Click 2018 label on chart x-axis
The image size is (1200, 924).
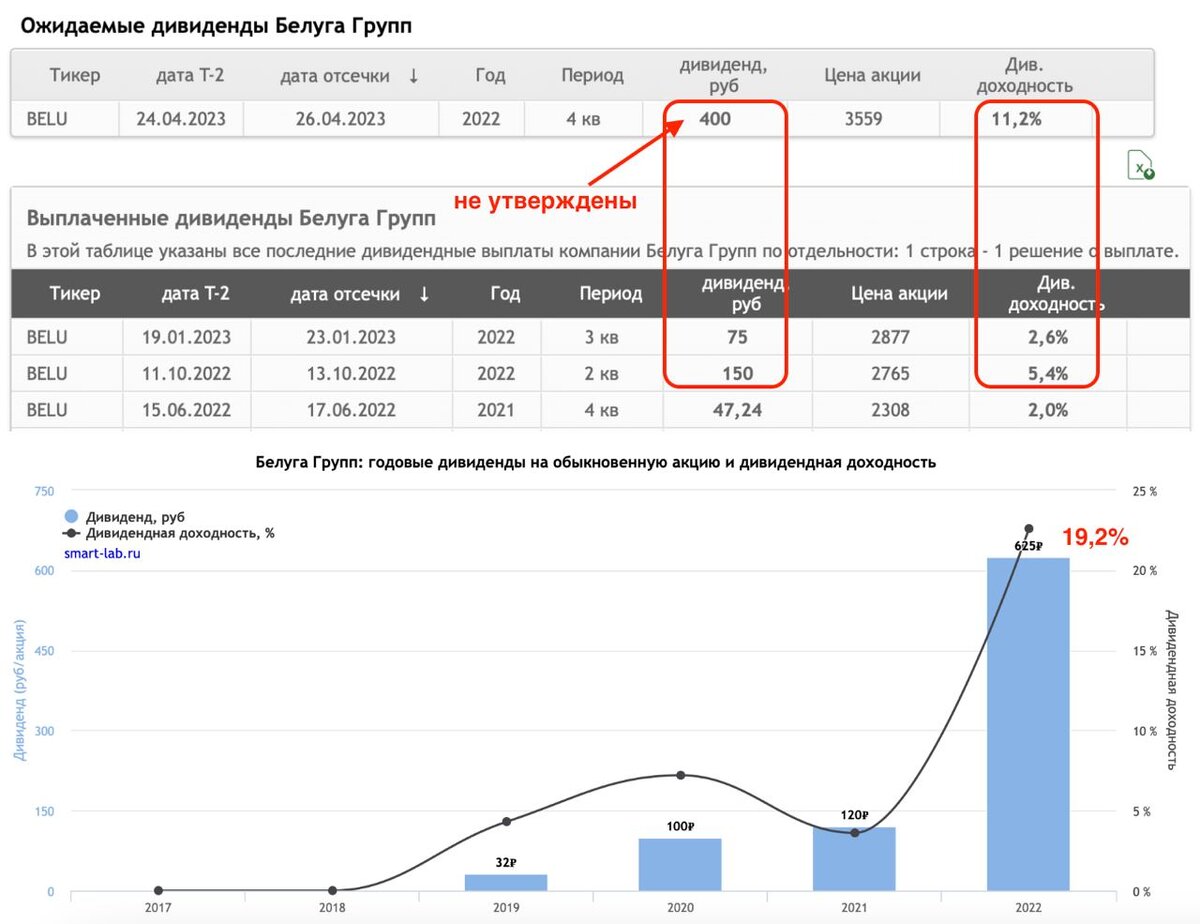point(332,908)
